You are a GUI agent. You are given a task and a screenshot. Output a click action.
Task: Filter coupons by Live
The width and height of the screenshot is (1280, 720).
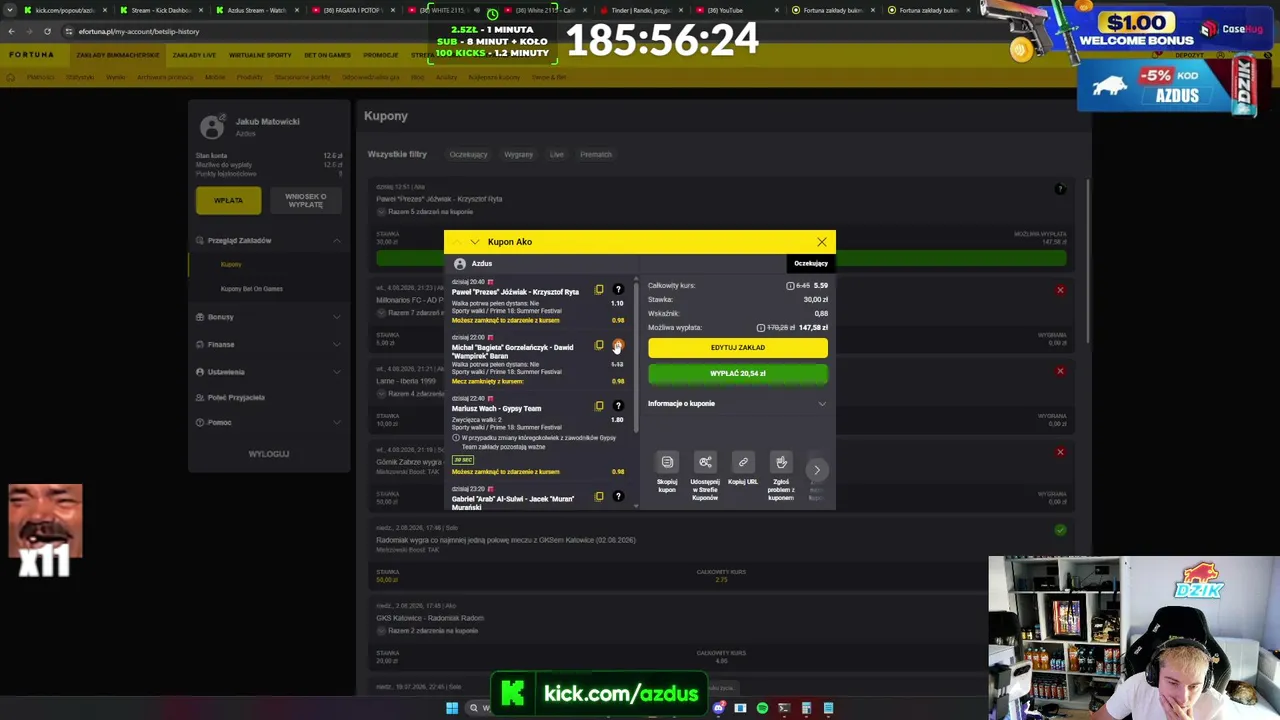[557, 155]
